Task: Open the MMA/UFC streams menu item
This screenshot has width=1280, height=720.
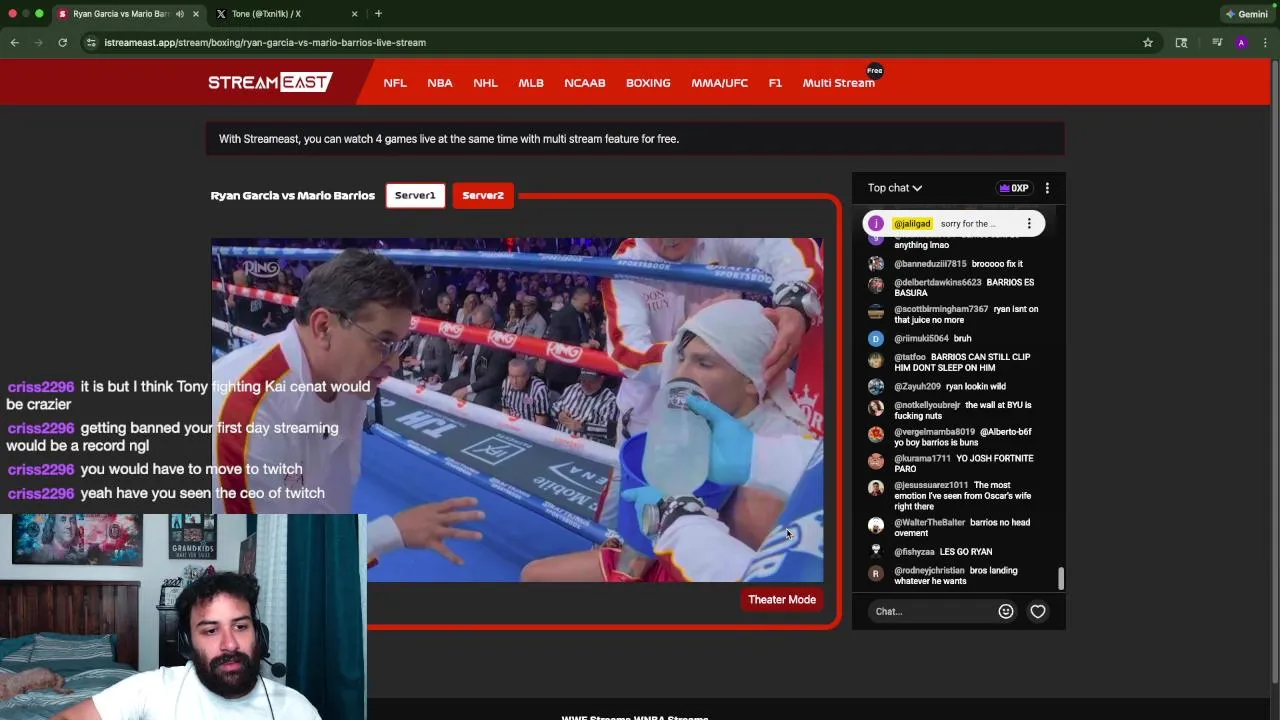Action: tap(719, 83)
